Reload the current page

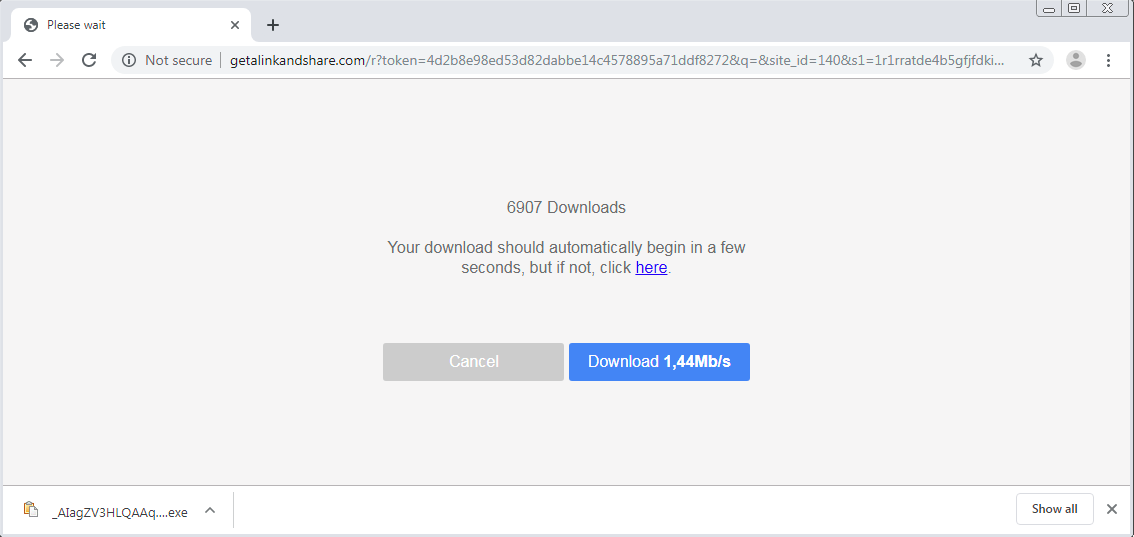pos(89,60)
